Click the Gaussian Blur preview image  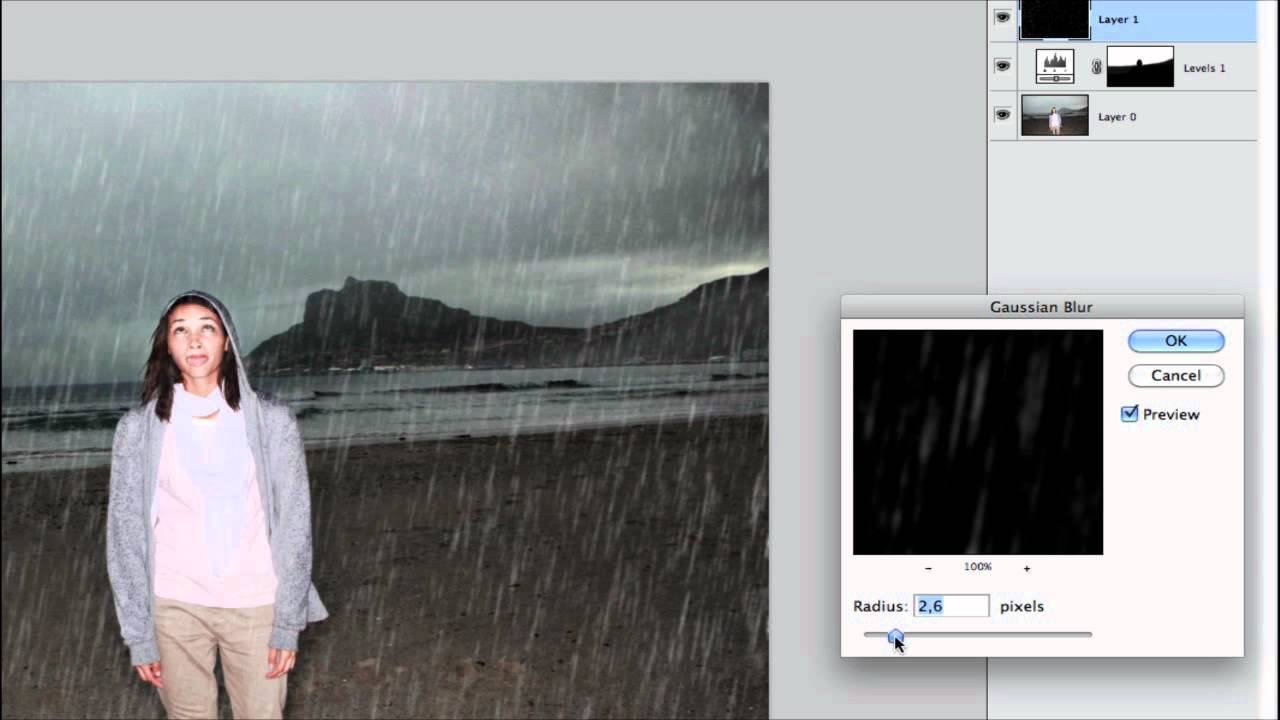978,442
